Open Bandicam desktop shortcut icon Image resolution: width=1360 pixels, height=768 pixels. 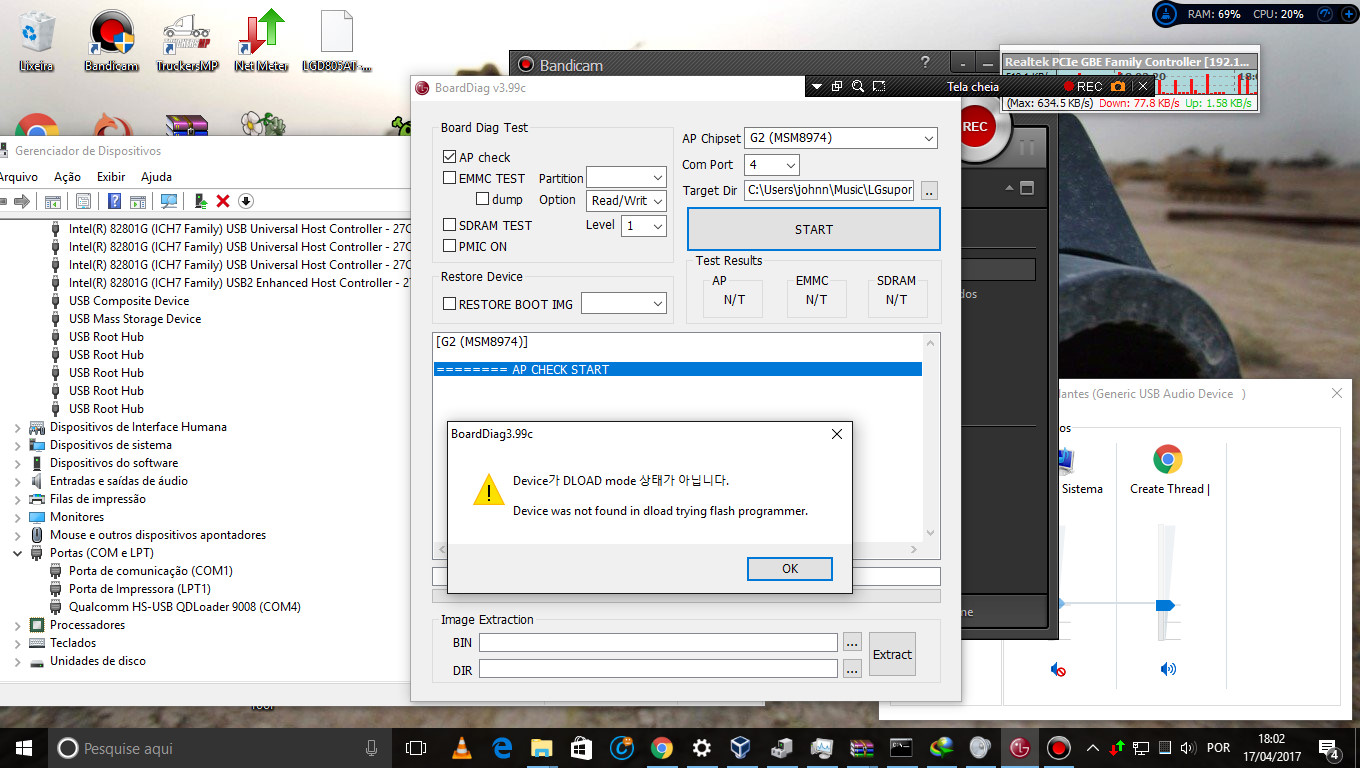pos(111,40)
